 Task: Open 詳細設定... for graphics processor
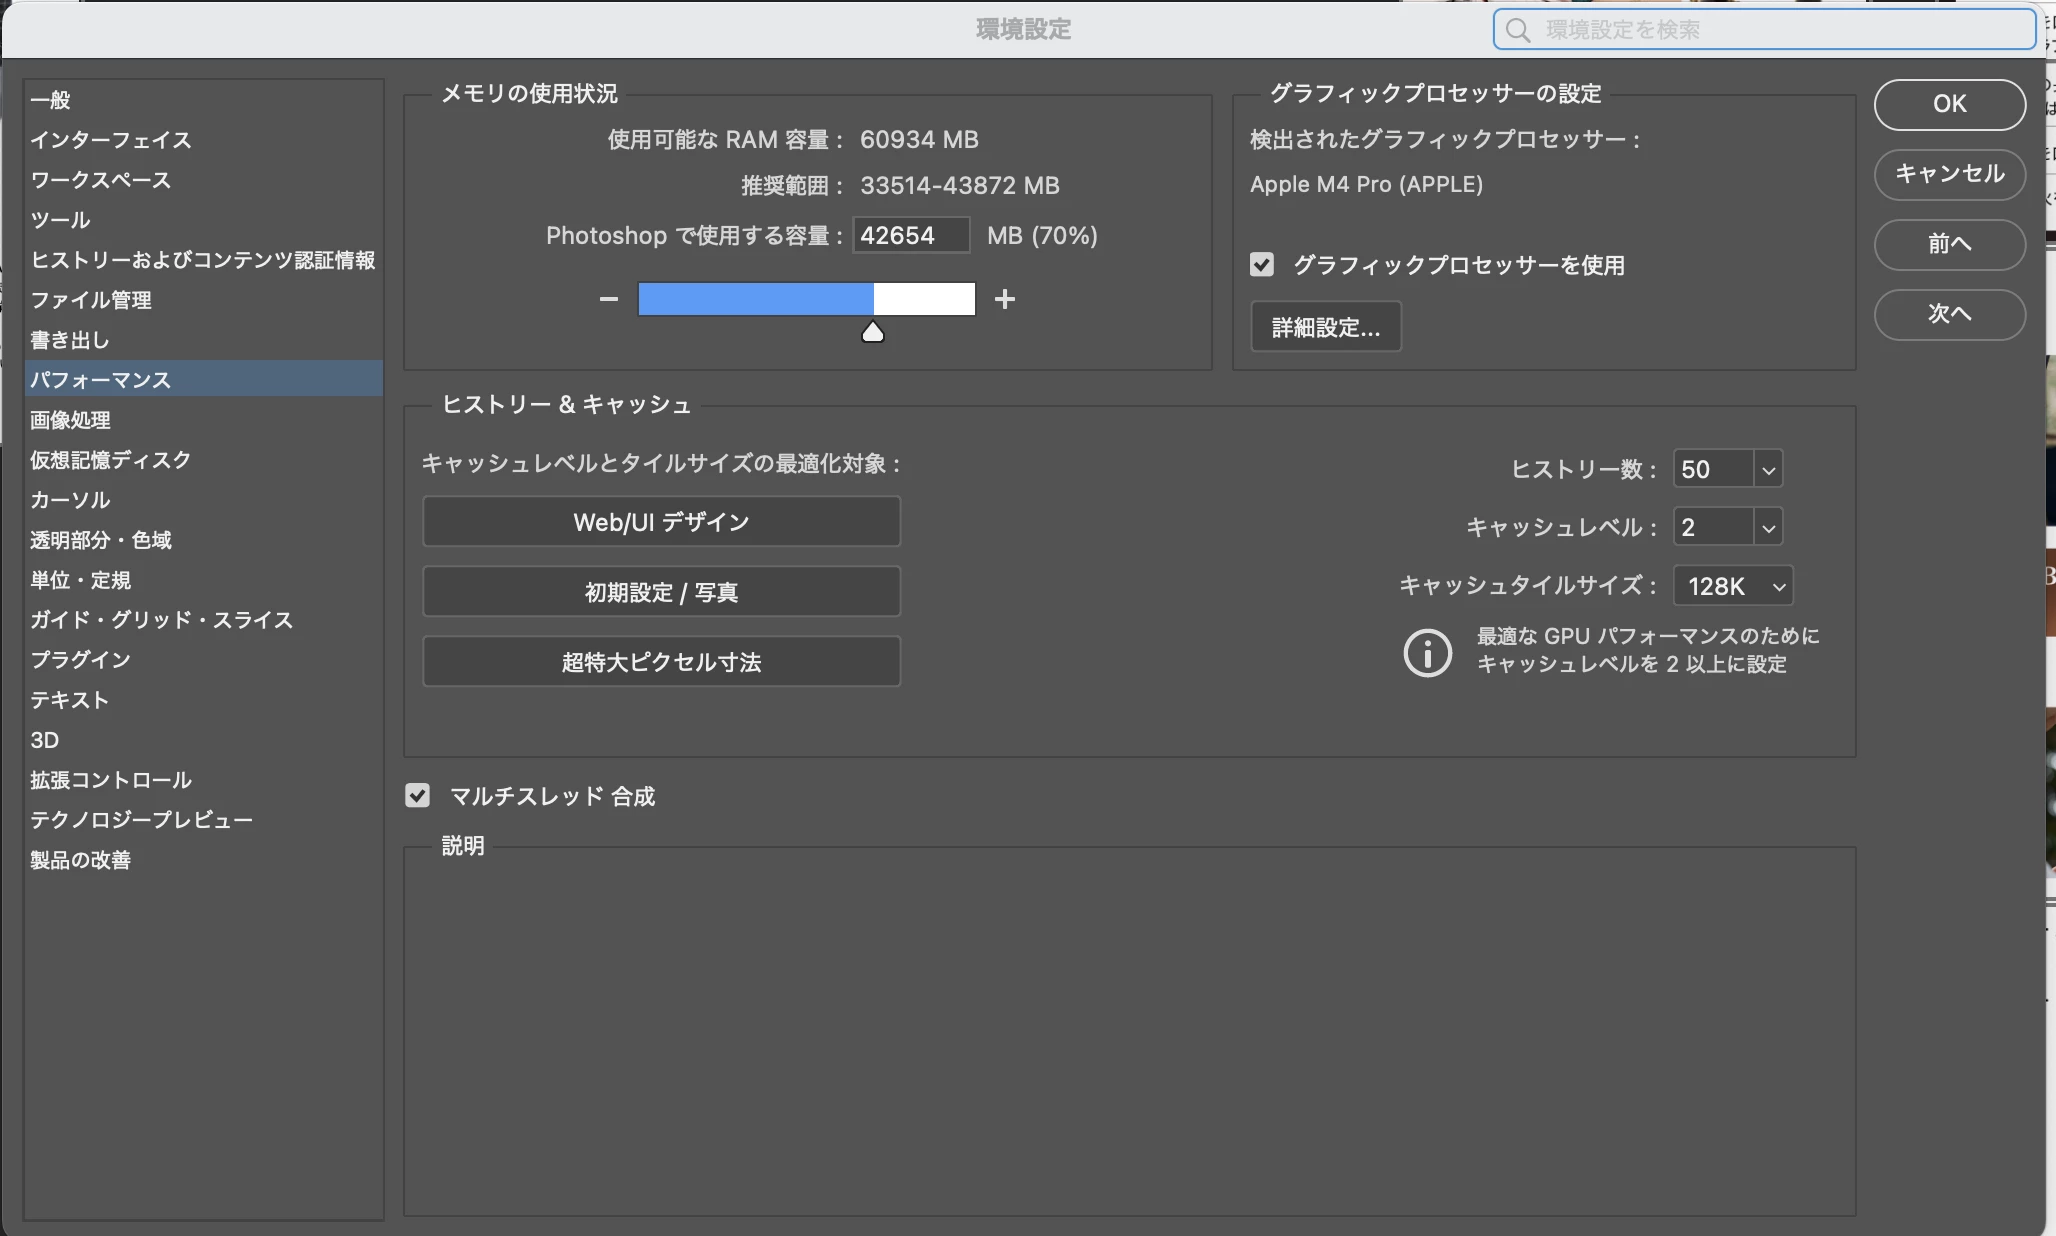pos(1325,327)
